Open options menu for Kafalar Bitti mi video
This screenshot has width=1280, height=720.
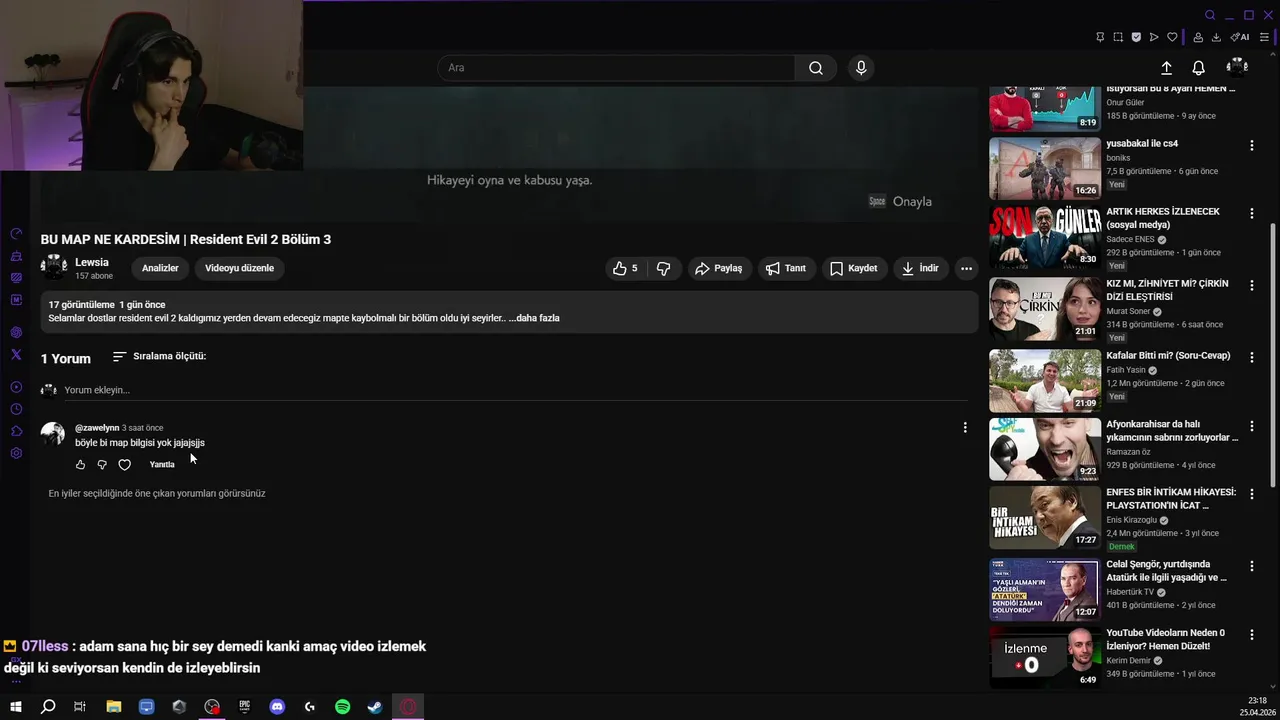pos(1251,357)
